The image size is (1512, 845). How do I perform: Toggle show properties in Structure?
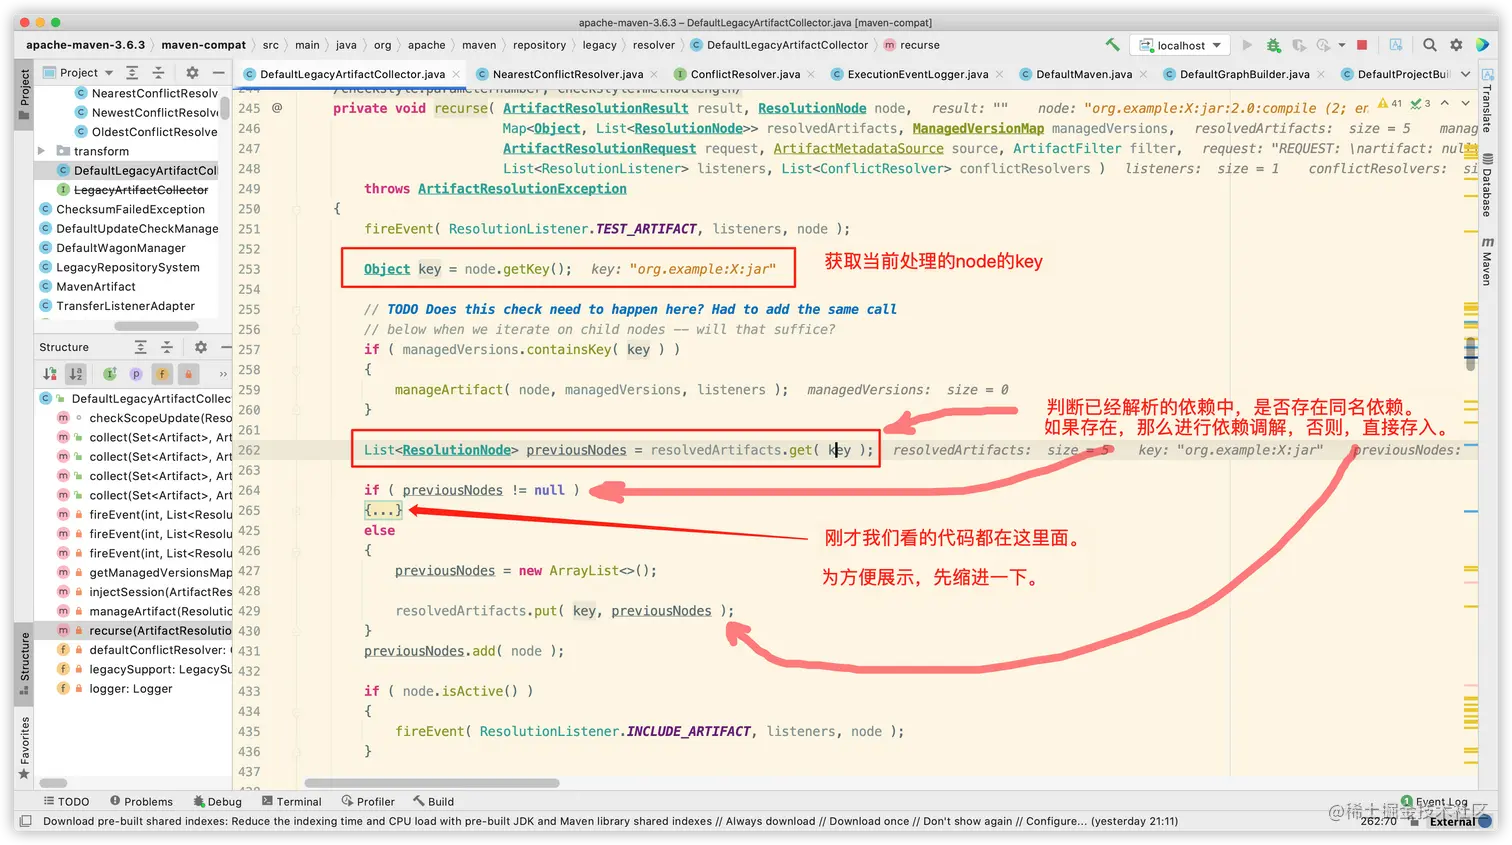(x=136, y=374)
